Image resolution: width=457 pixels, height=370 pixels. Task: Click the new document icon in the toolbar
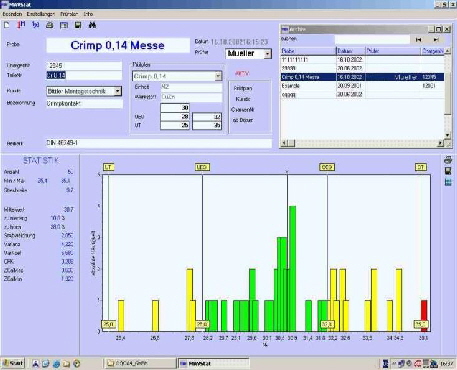tap(7, 25)
